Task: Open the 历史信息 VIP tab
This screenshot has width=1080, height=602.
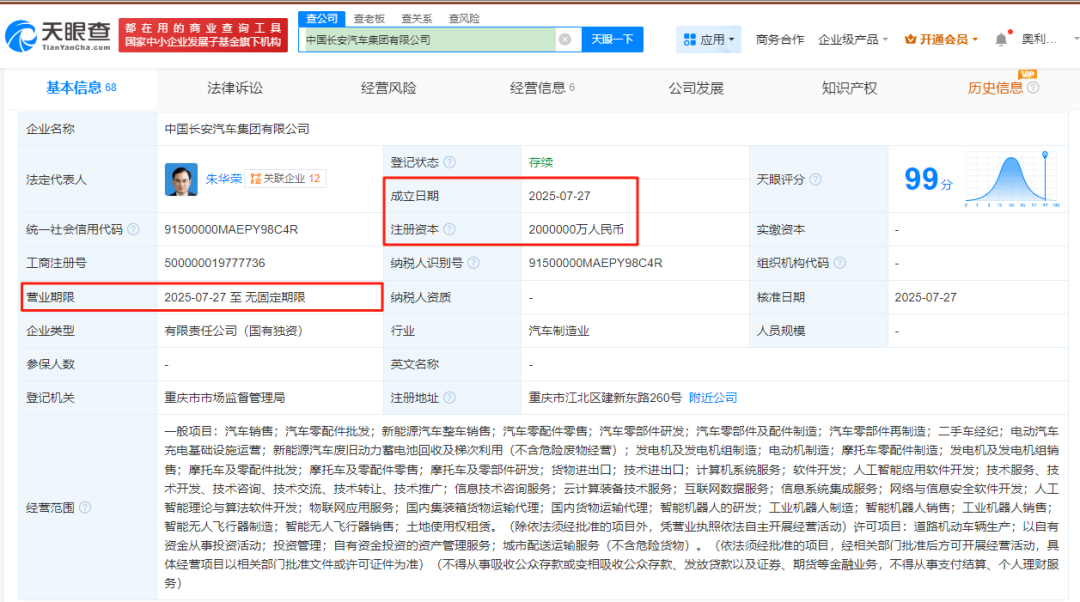Action: point(995,88)
